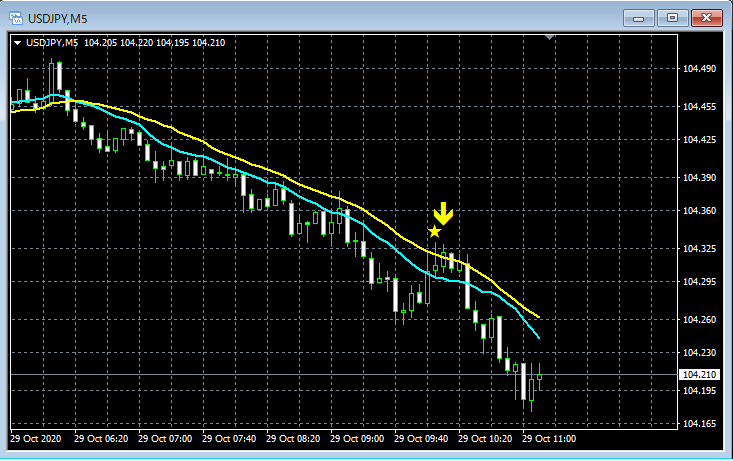Image resolution: width=733 pixels, height=461 pixels.
Task: Click the USDJPY,M5 window title text
Action: click(57, 19)
